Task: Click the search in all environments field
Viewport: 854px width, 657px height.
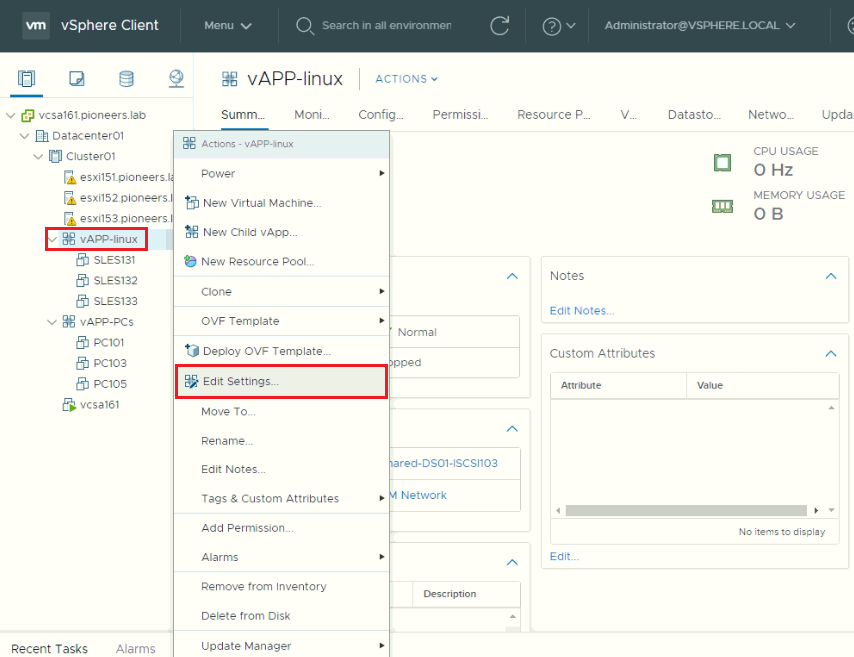Action: [386, 26]
